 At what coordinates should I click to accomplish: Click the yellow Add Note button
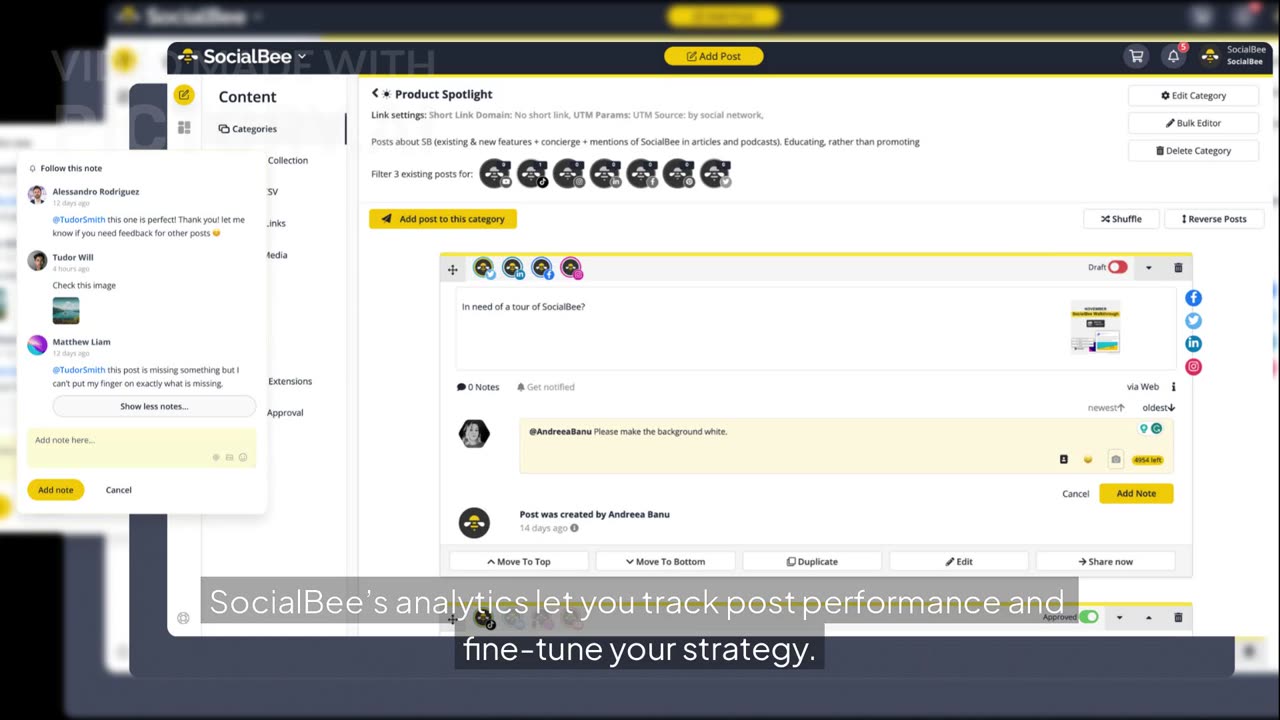click(x=1136, y=493)
